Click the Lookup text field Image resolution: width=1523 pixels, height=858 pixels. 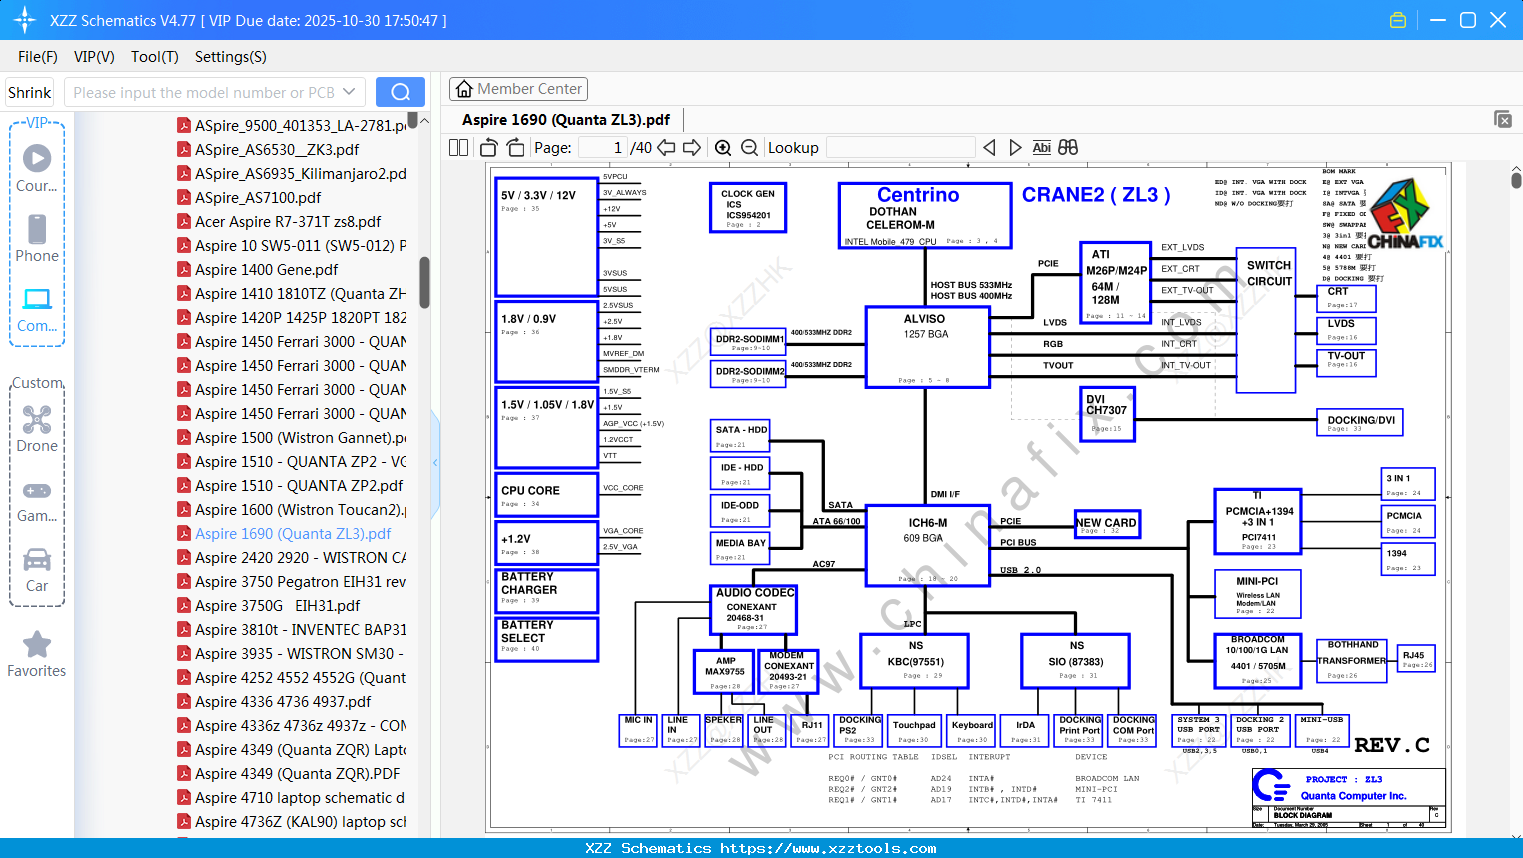coord(900,148)
